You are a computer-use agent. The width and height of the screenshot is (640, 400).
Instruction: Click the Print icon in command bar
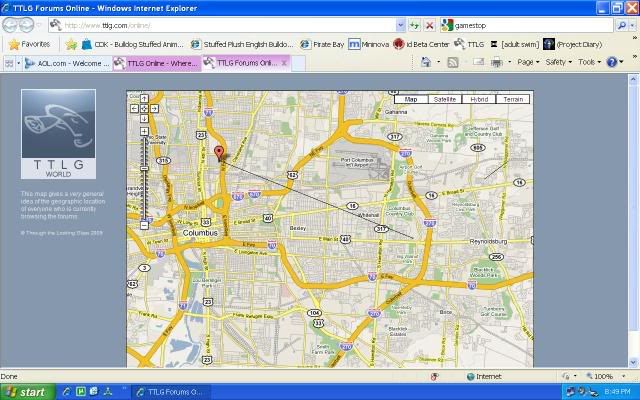(x=497, y=62)
